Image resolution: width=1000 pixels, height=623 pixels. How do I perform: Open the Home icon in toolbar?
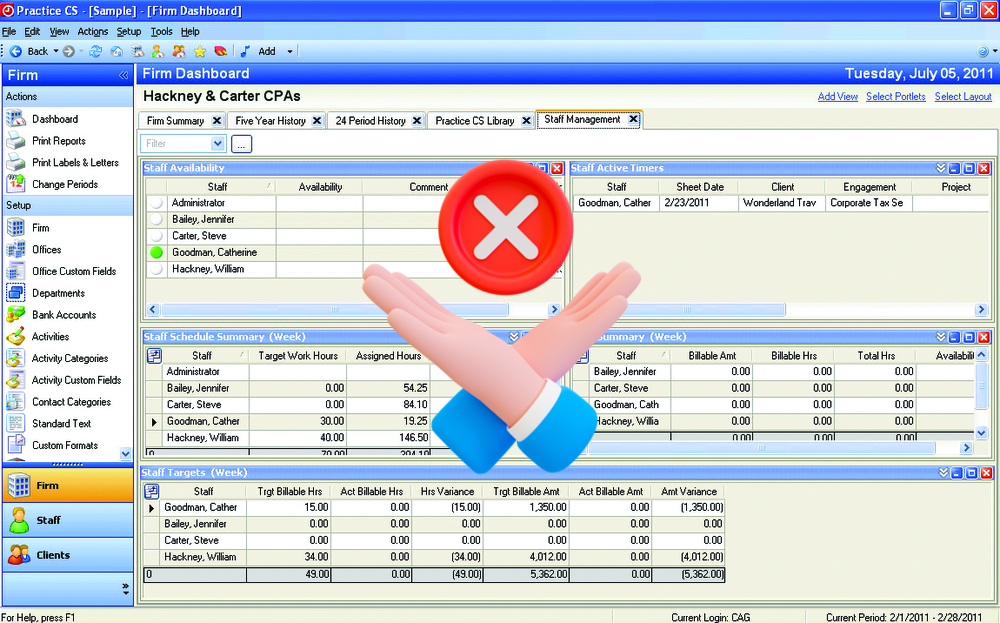pos(117,52)
